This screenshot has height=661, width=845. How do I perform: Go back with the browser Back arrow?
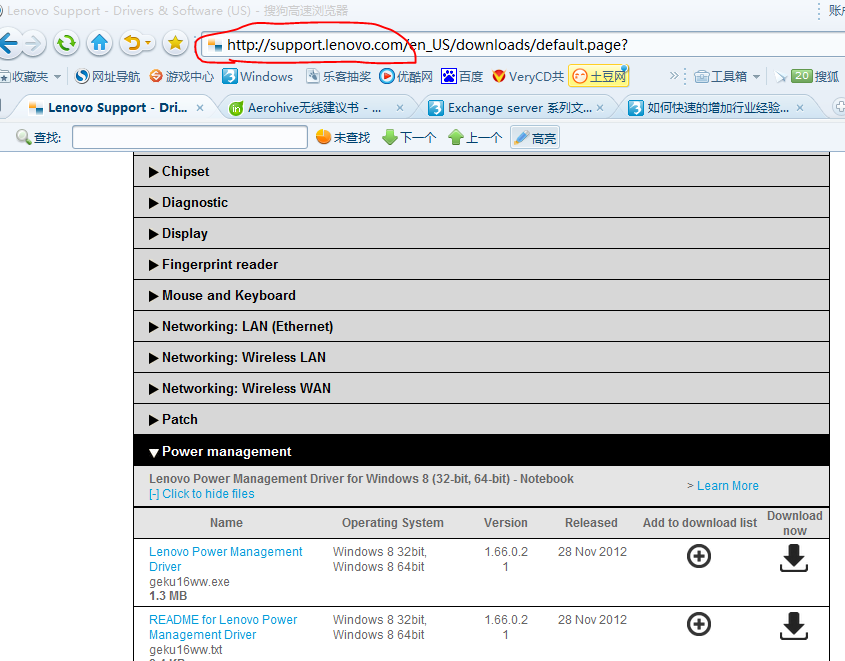point(9,44)
